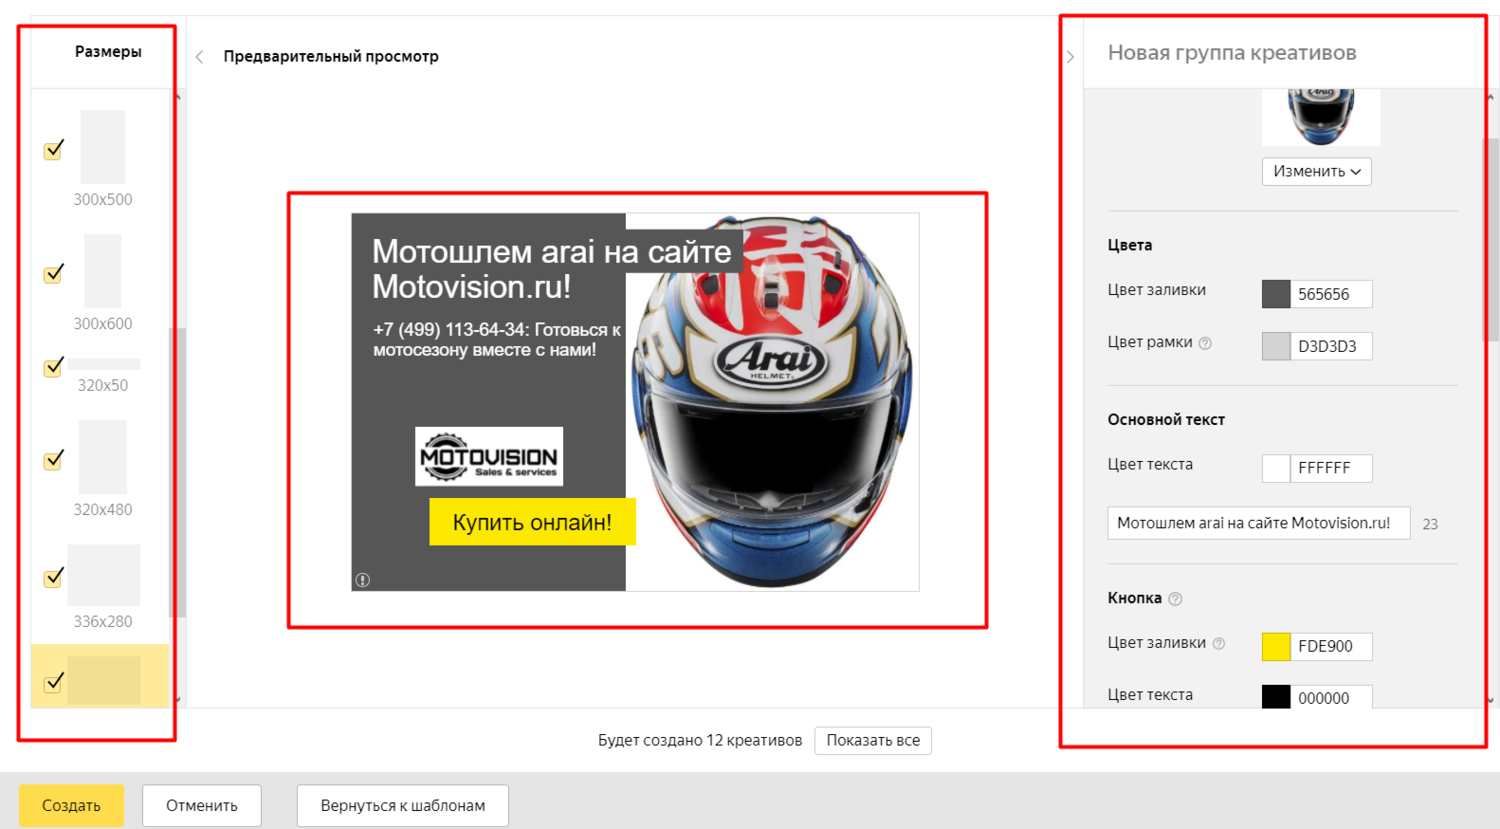The width and height of the screenshot is (1500, 829).
Task: Open border color swatch D3D3D3
Action: (x=1276, y=346)
